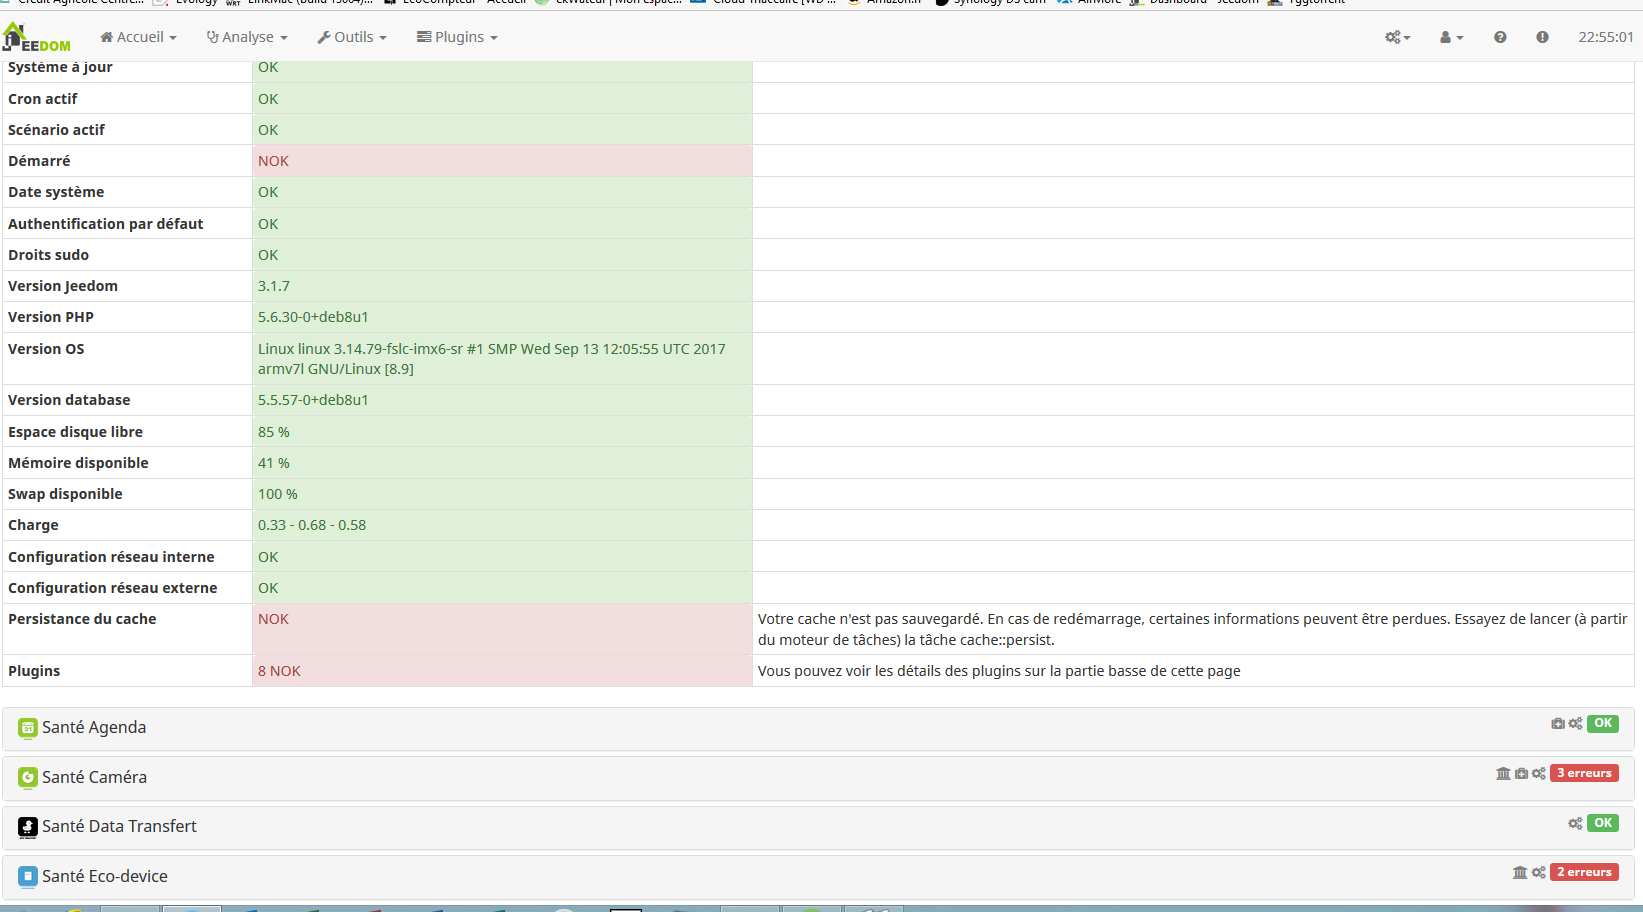This screenshot has width=1643, height=912.
Task: Click Espace disque libre value 85 %
Action: point(274,432)
